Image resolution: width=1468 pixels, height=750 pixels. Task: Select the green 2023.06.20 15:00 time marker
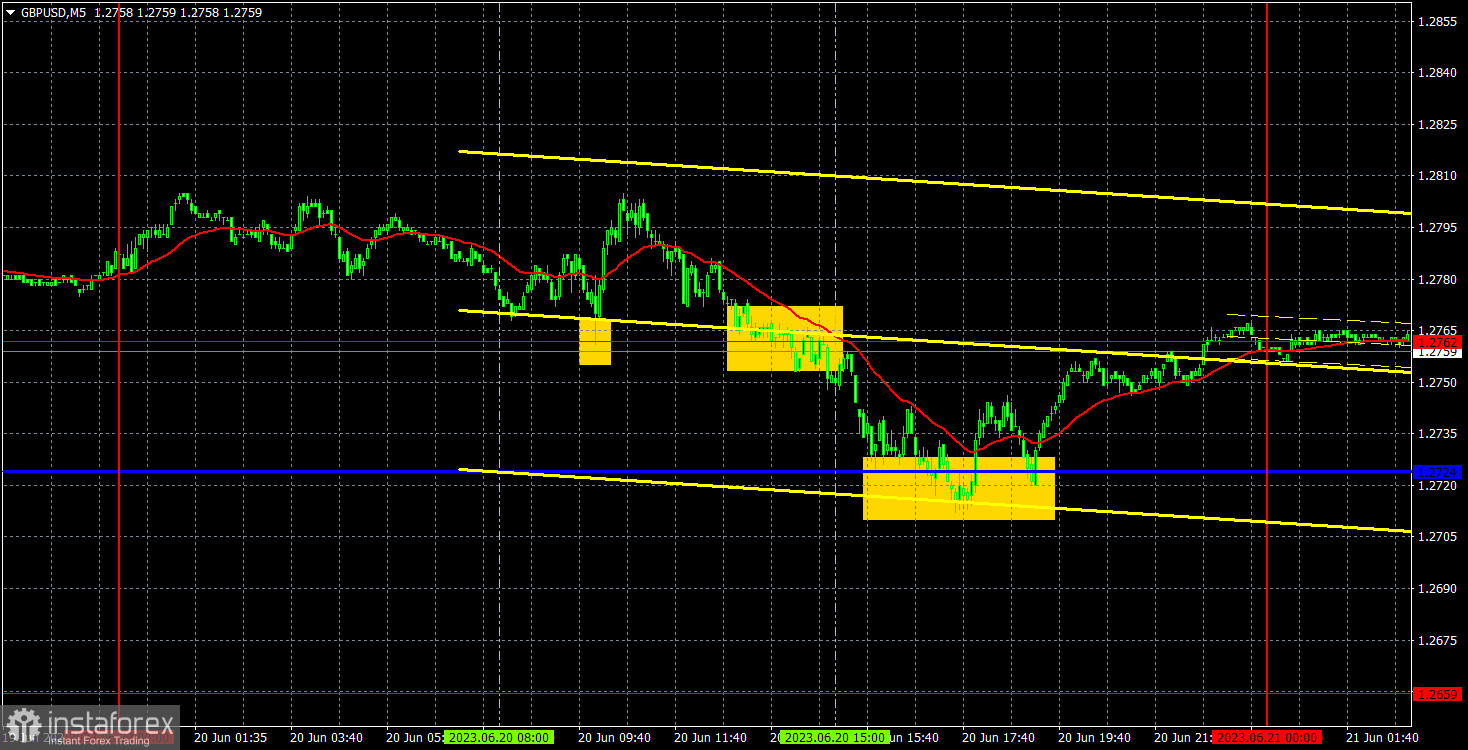point(834,737)
